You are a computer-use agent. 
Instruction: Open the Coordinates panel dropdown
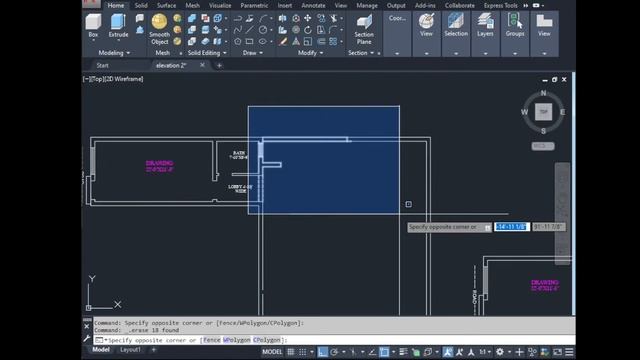pyautogui.click(x=397, y=53)
